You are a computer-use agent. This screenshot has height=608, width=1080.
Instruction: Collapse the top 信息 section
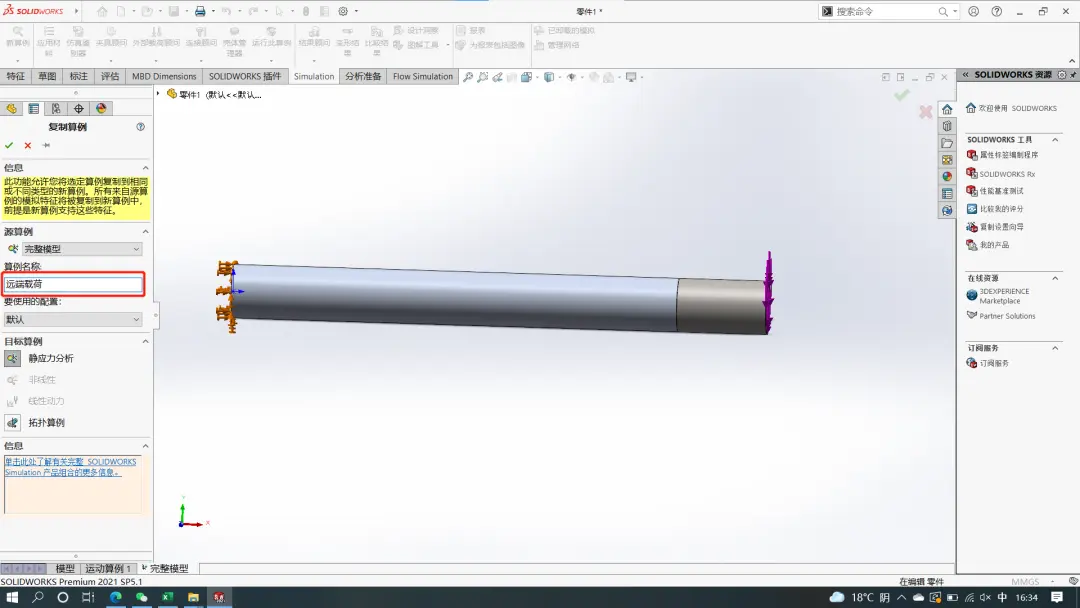point(145,168)
